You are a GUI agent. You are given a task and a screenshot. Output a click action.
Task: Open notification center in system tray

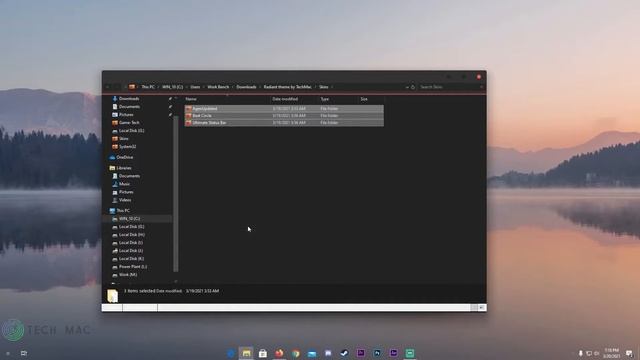point(629,353)
